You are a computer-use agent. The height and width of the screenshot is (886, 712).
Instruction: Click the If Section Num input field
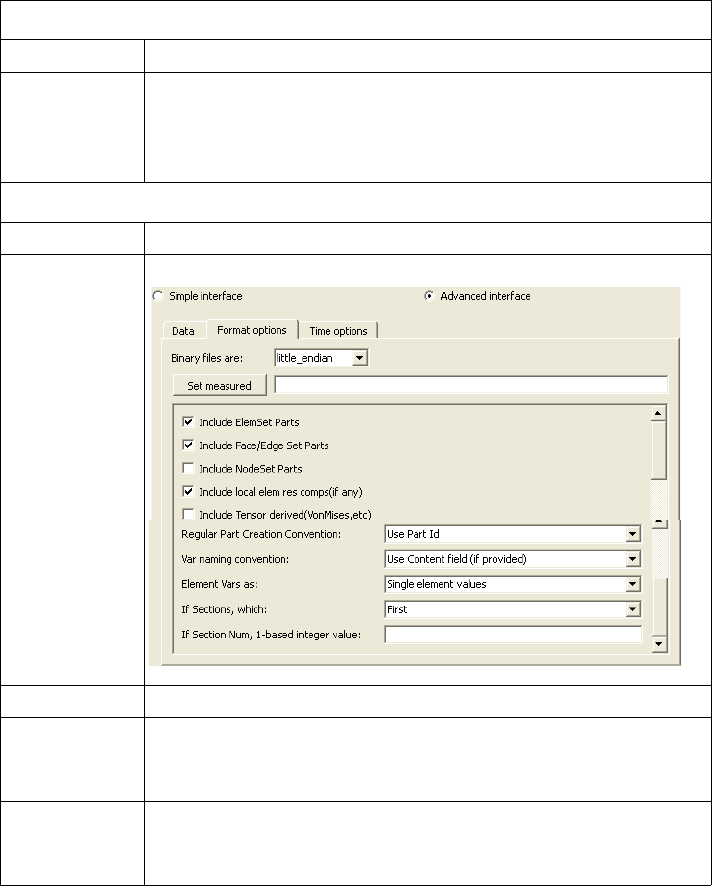513,634
